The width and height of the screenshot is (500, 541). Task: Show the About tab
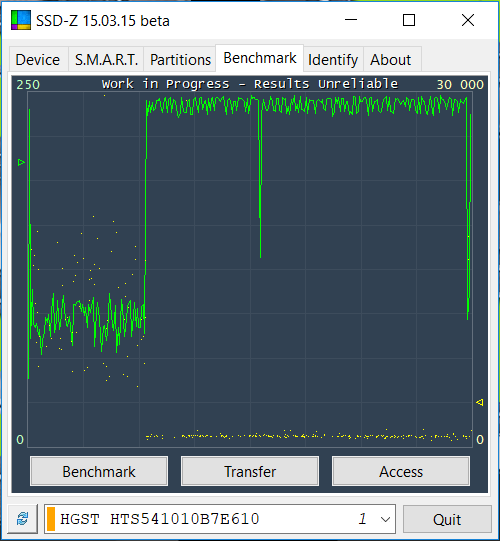(x=392, y=59)
